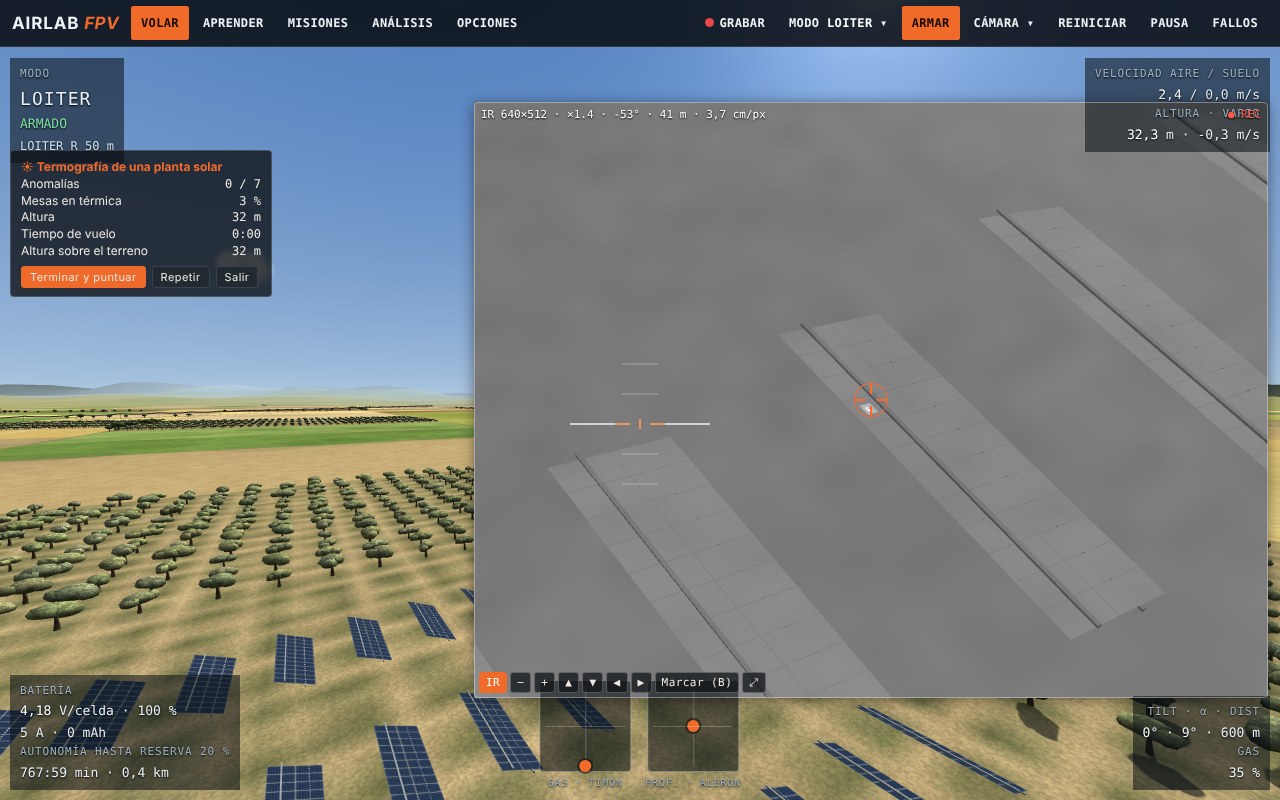1280x800 pixels.
Task: Click the mission title Termografía de una planta solar
Action: pos(122,167)
